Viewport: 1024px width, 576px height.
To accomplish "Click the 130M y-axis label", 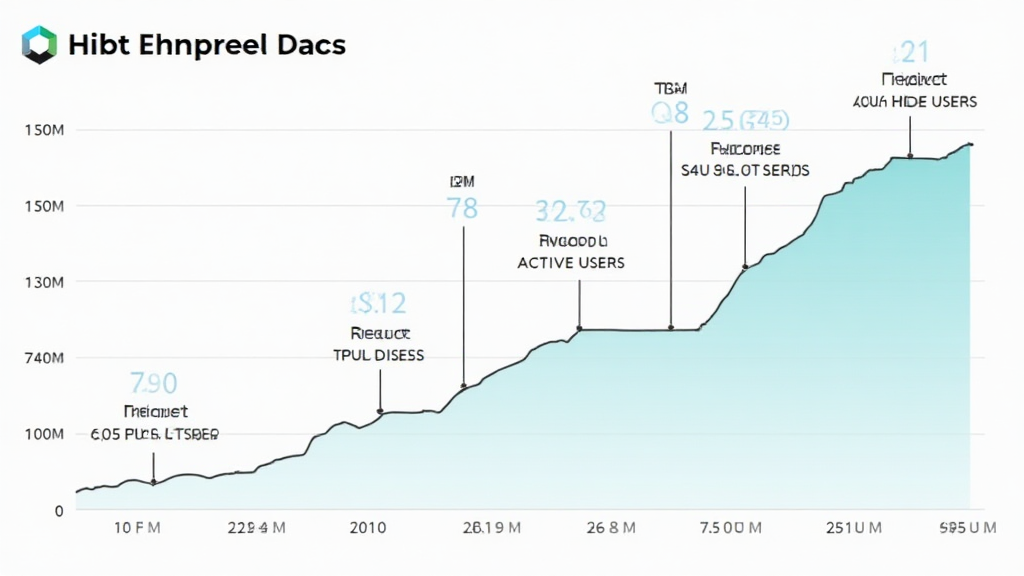I will [x=45, y=283].
